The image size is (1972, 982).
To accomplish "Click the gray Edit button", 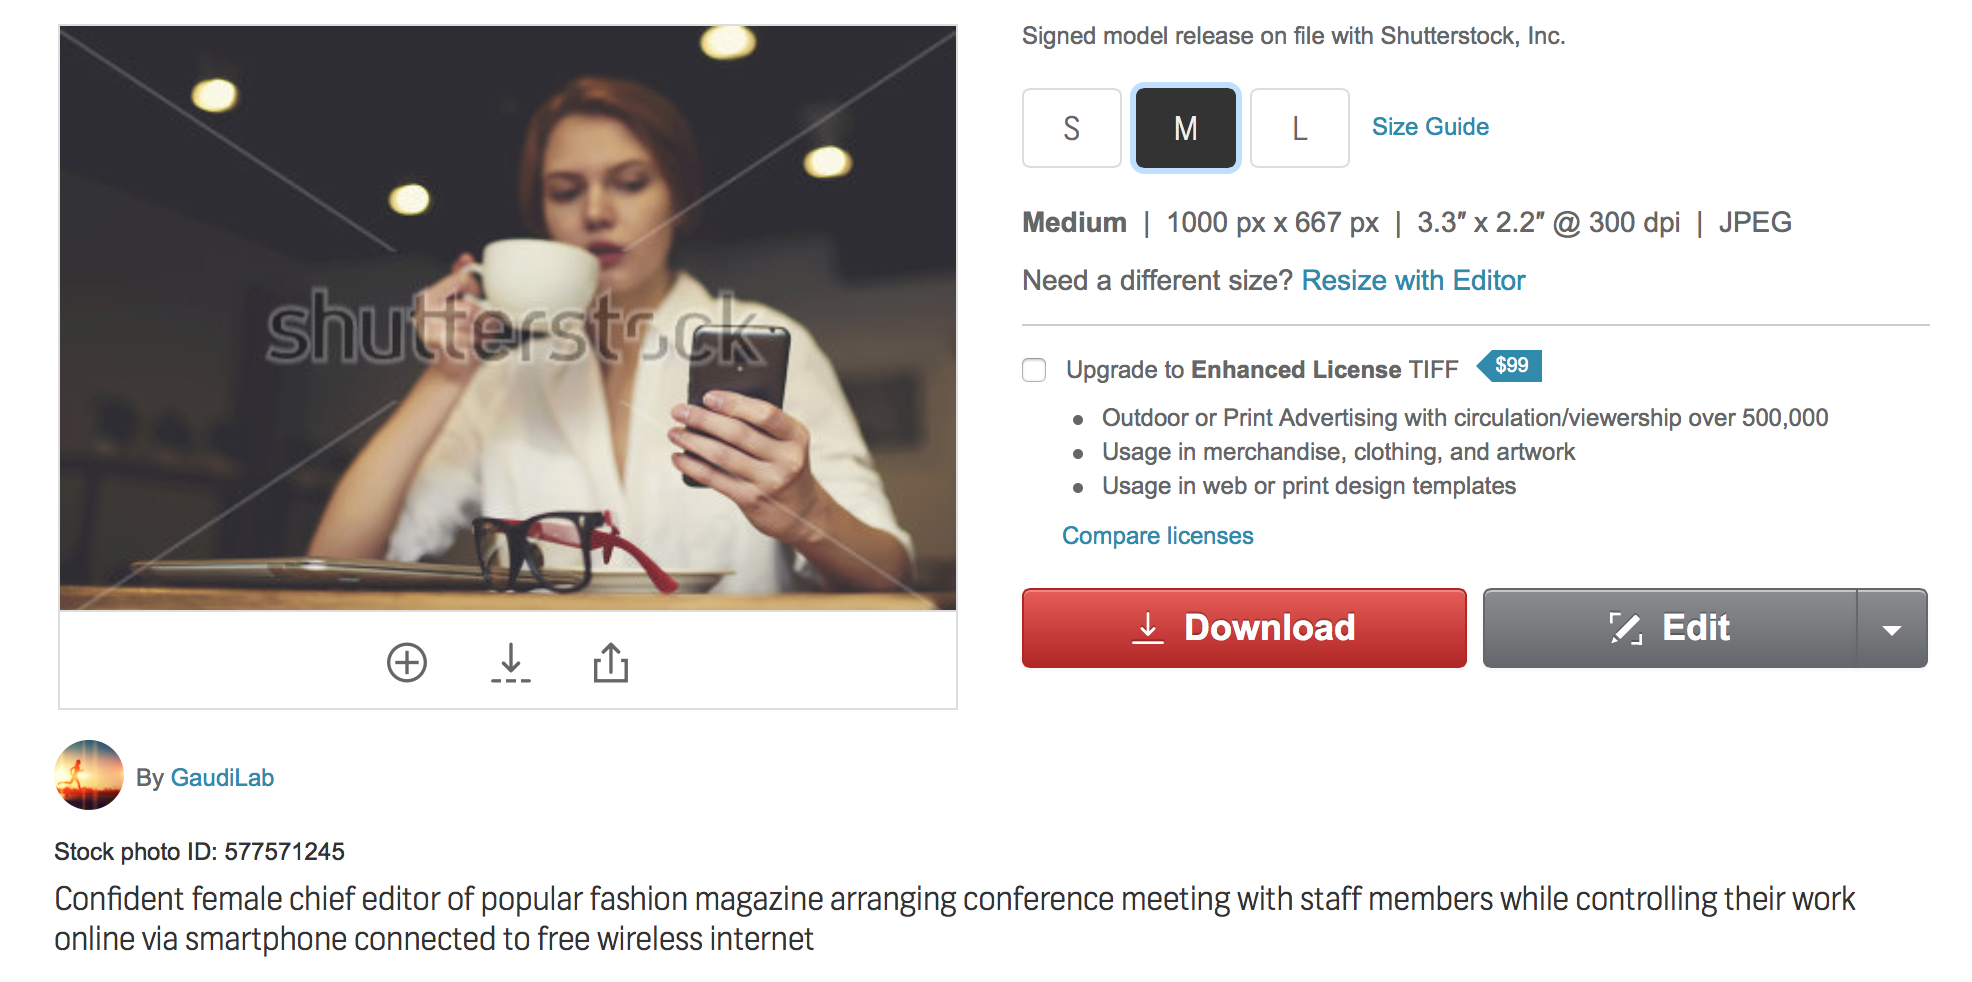I will click(x=1670, y=628).
